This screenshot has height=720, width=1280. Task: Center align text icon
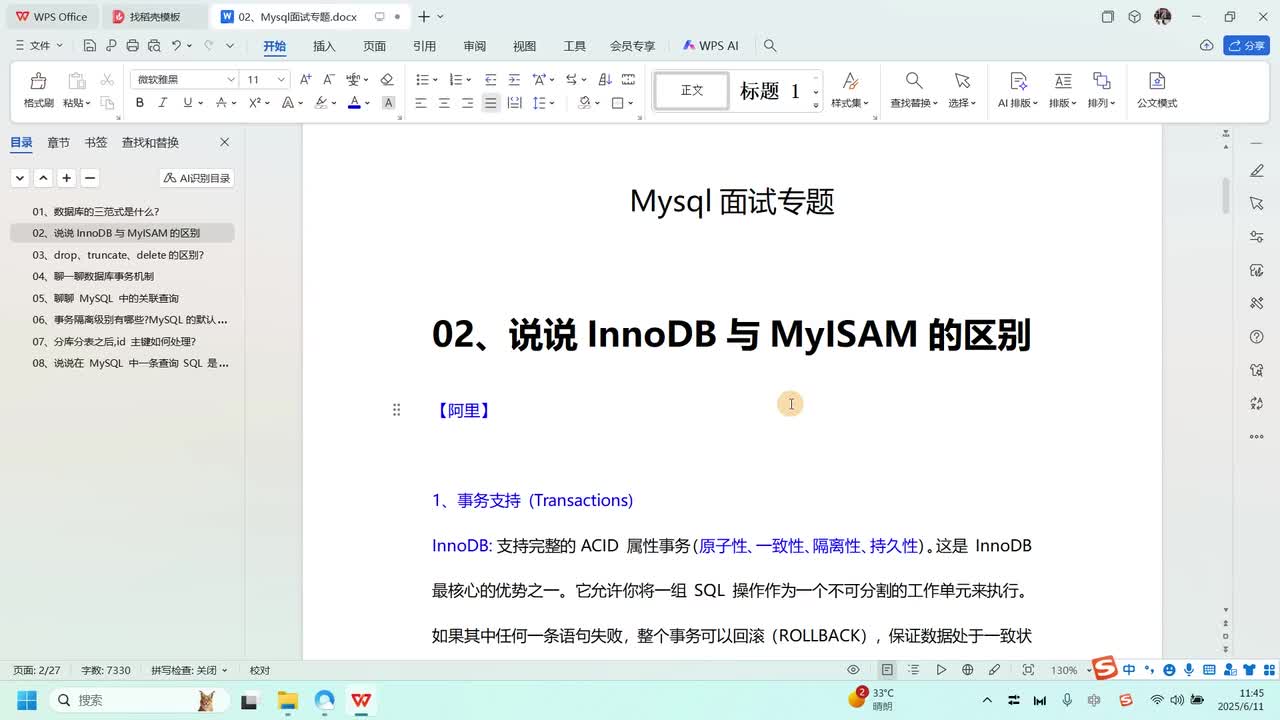444,103
